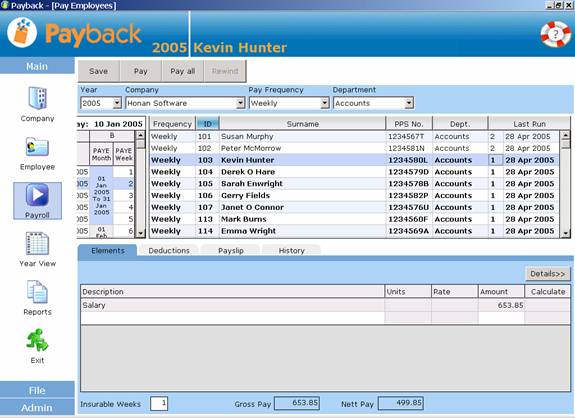Select the Janet O Connor row
The height and width of the screenshot is (418, 575).
(x=354, y=207)
